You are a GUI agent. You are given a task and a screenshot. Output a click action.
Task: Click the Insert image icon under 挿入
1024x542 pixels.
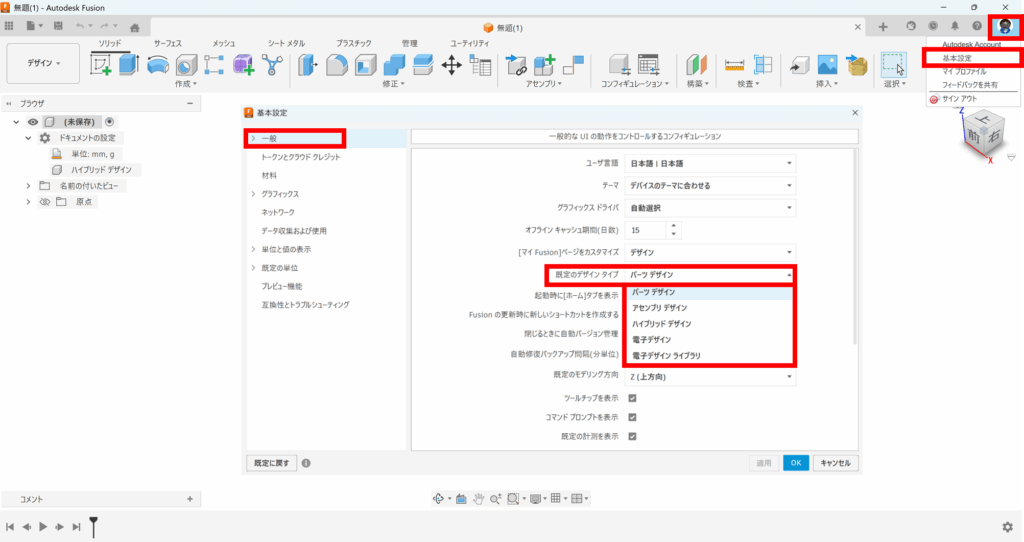pyautogui.click(x=827, y=65)
